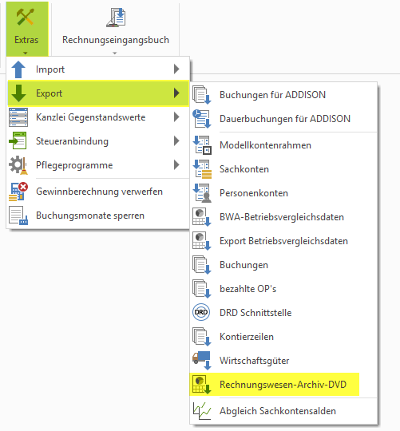Select the Modellkontenrahmen export entry
Image resolution: width=400 pixels, height=431 pixels.
click(x=284, y=145)
